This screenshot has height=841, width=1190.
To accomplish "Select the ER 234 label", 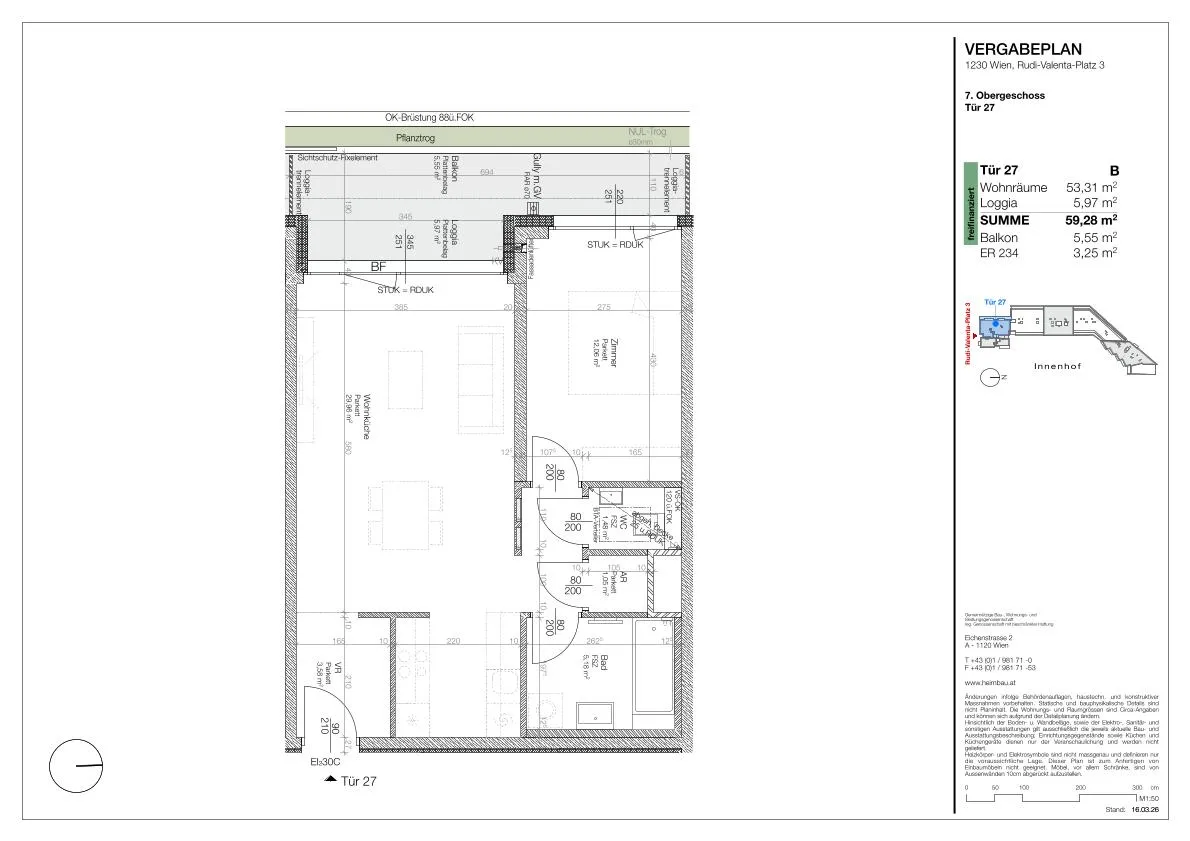I will click(x=999, y=253).
